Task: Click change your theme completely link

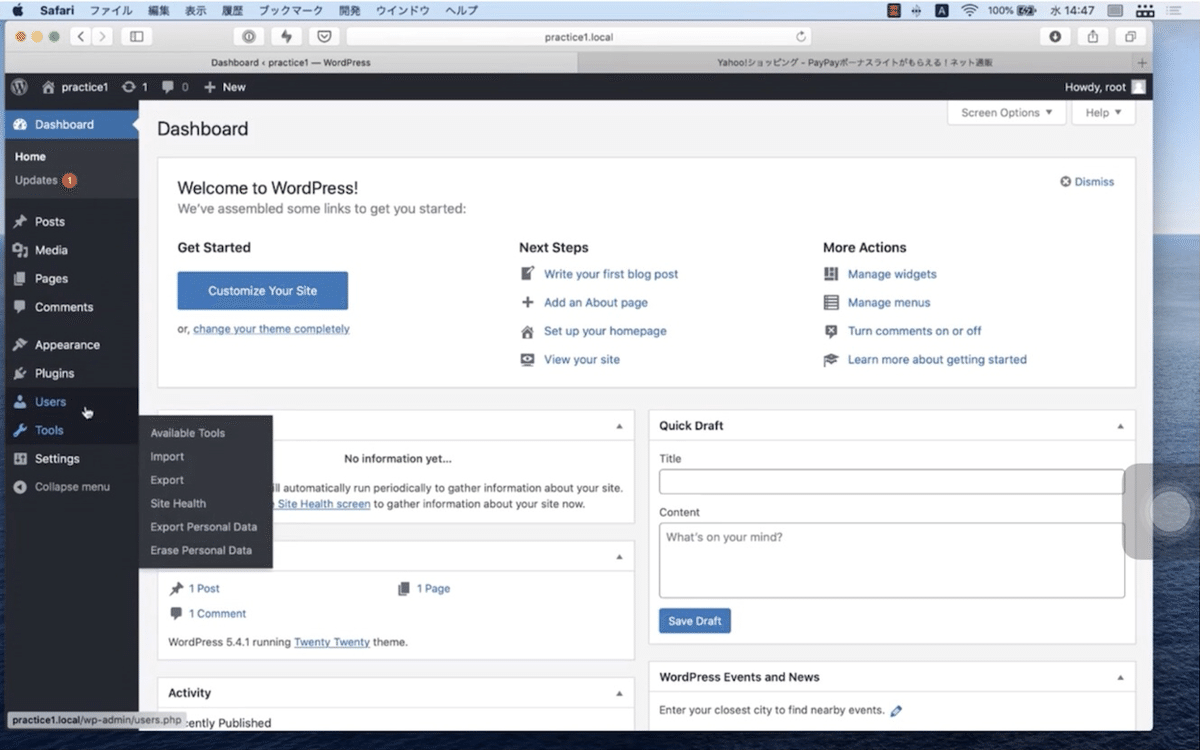Action: (x=271, y=329)
